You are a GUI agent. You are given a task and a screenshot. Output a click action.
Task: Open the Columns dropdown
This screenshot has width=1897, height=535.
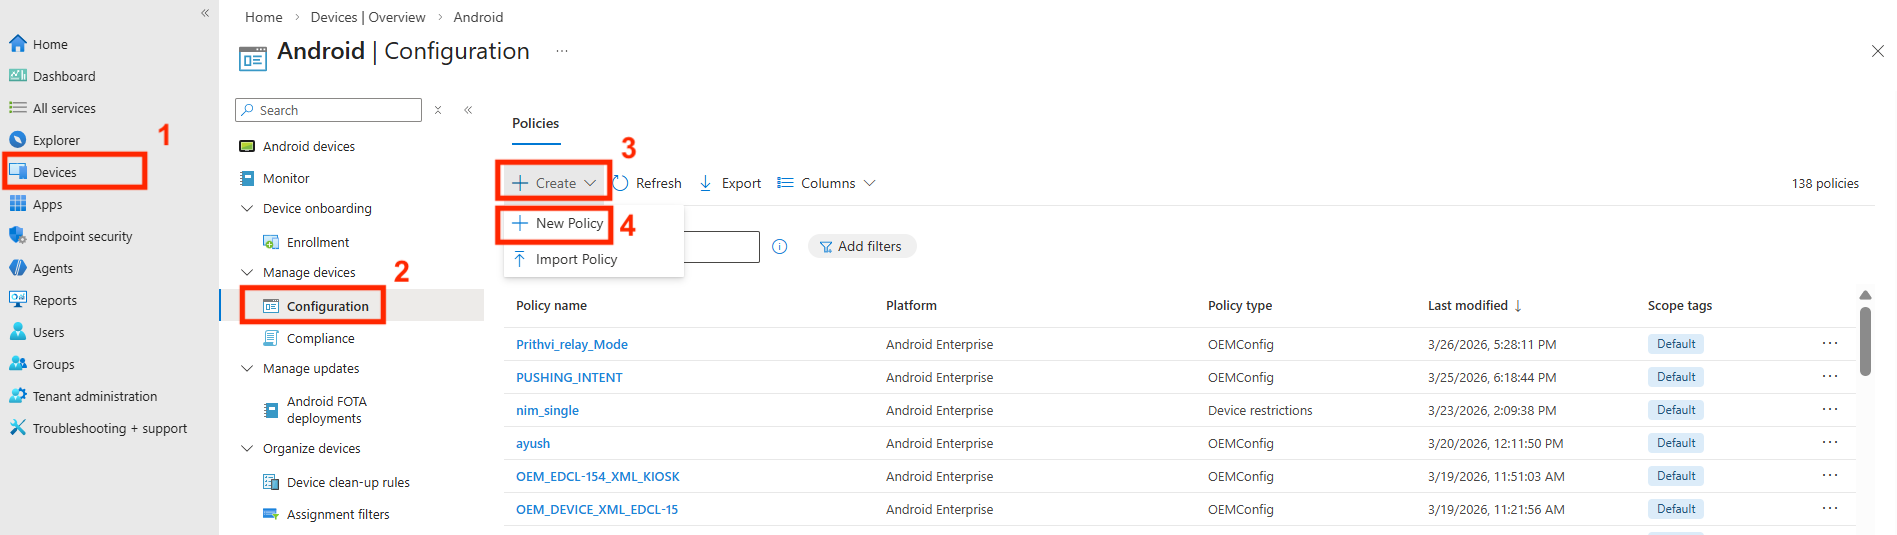coord(827,183)
